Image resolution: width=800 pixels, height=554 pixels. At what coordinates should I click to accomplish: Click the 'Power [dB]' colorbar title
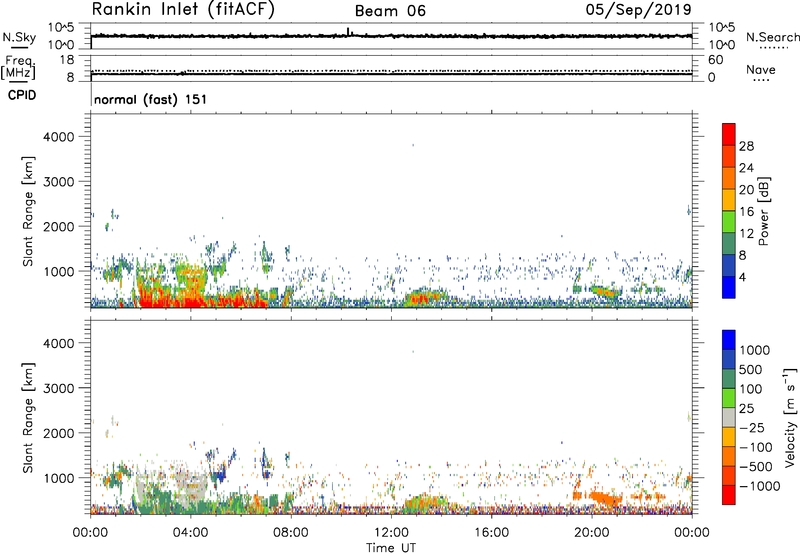[764, 211]
